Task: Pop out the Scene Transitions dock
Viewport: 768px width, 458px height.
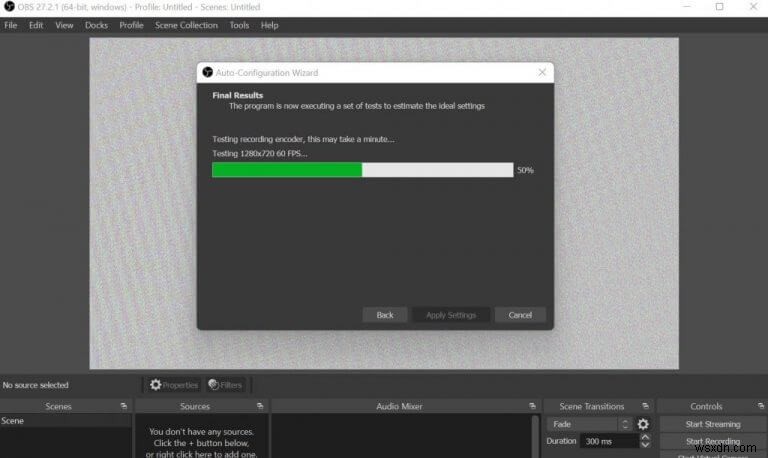Action: [645, 406]
